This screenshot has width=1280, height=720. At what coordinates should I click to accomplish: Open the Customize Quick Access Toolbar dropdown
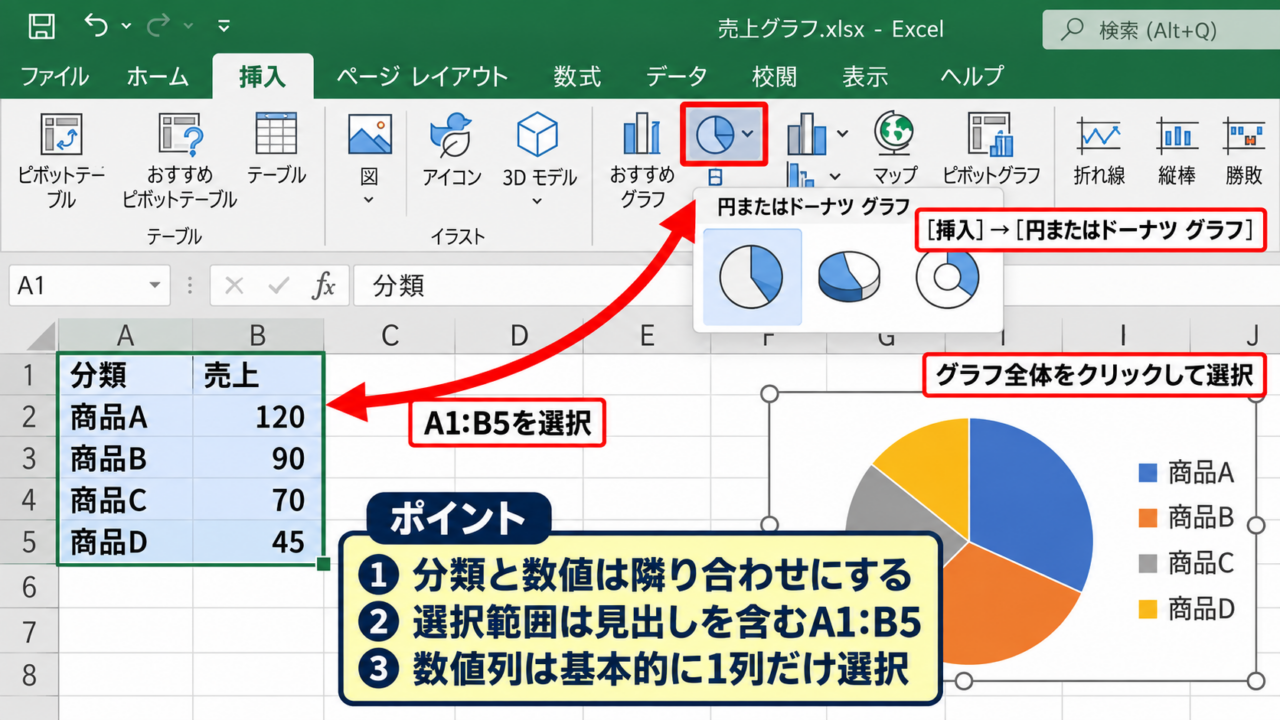(x=223, y=26)
